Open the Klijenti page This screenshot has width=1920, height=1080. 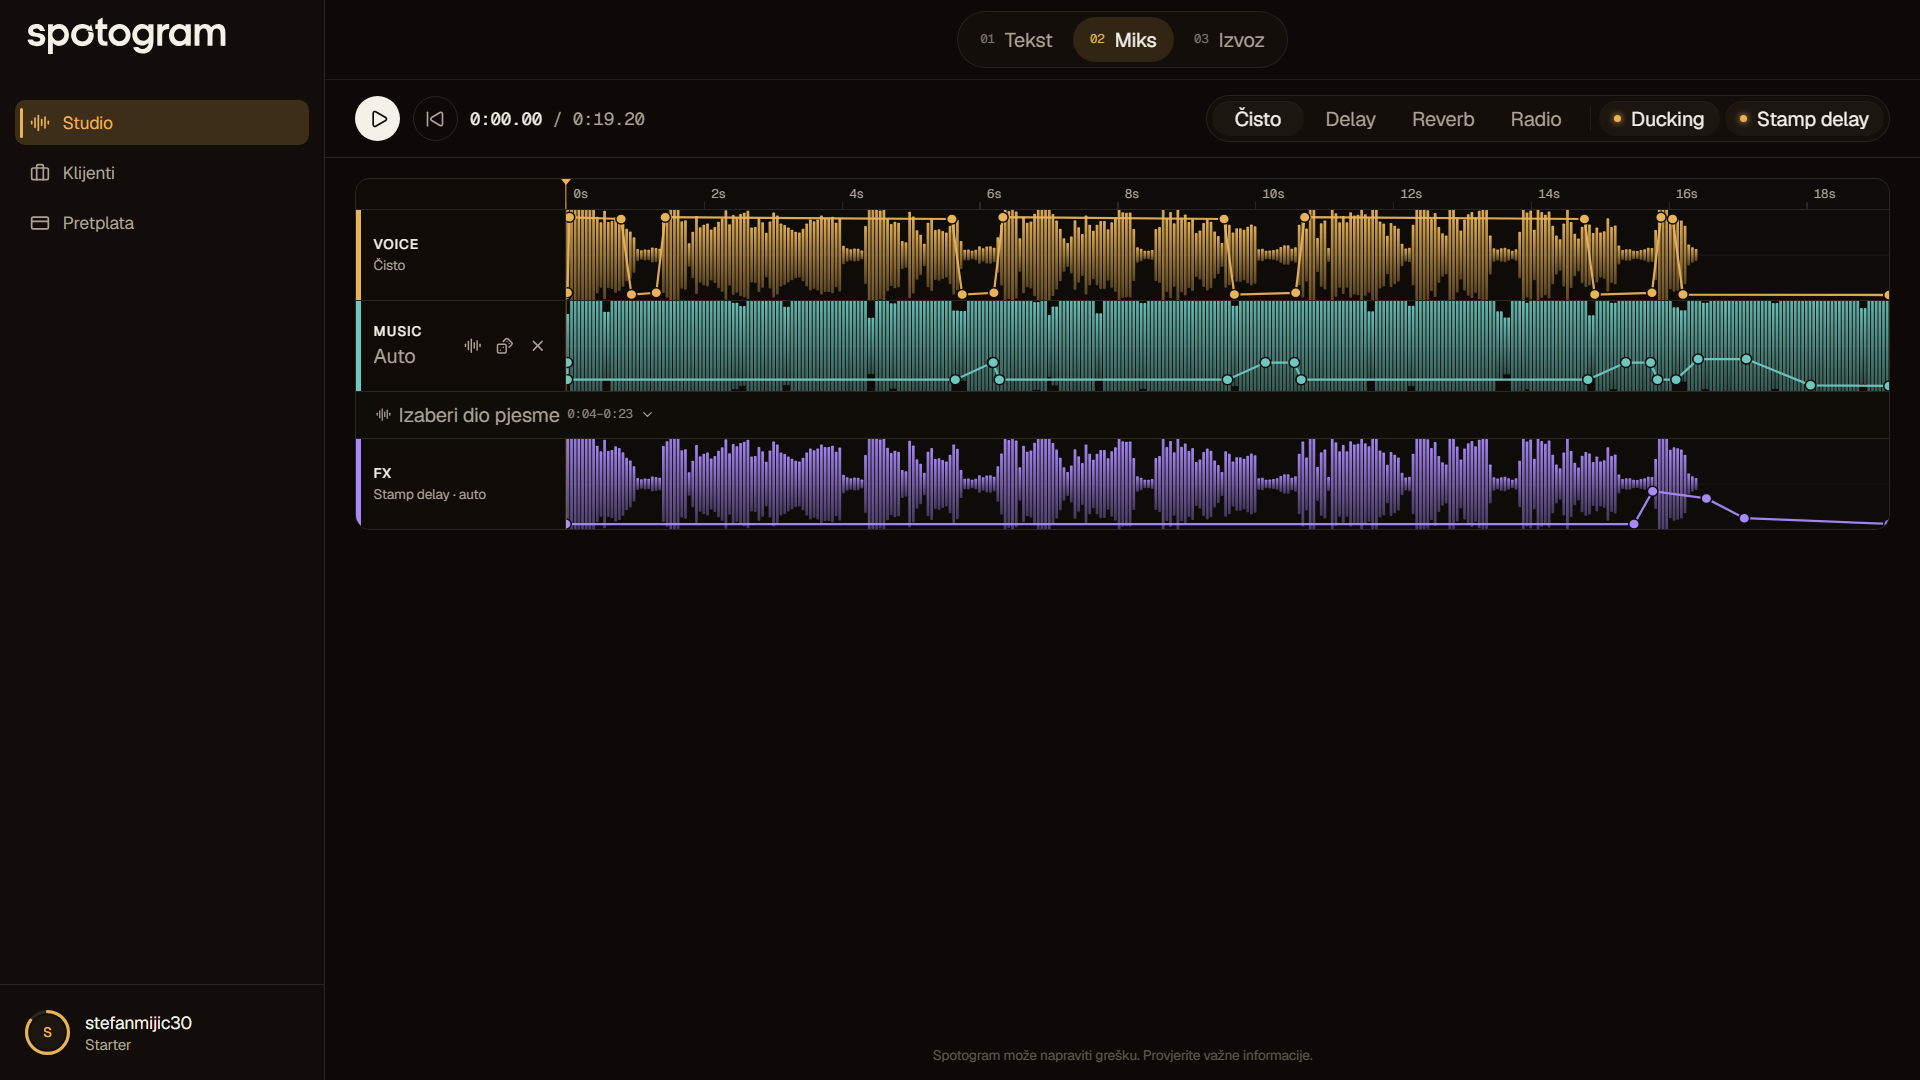162,173
